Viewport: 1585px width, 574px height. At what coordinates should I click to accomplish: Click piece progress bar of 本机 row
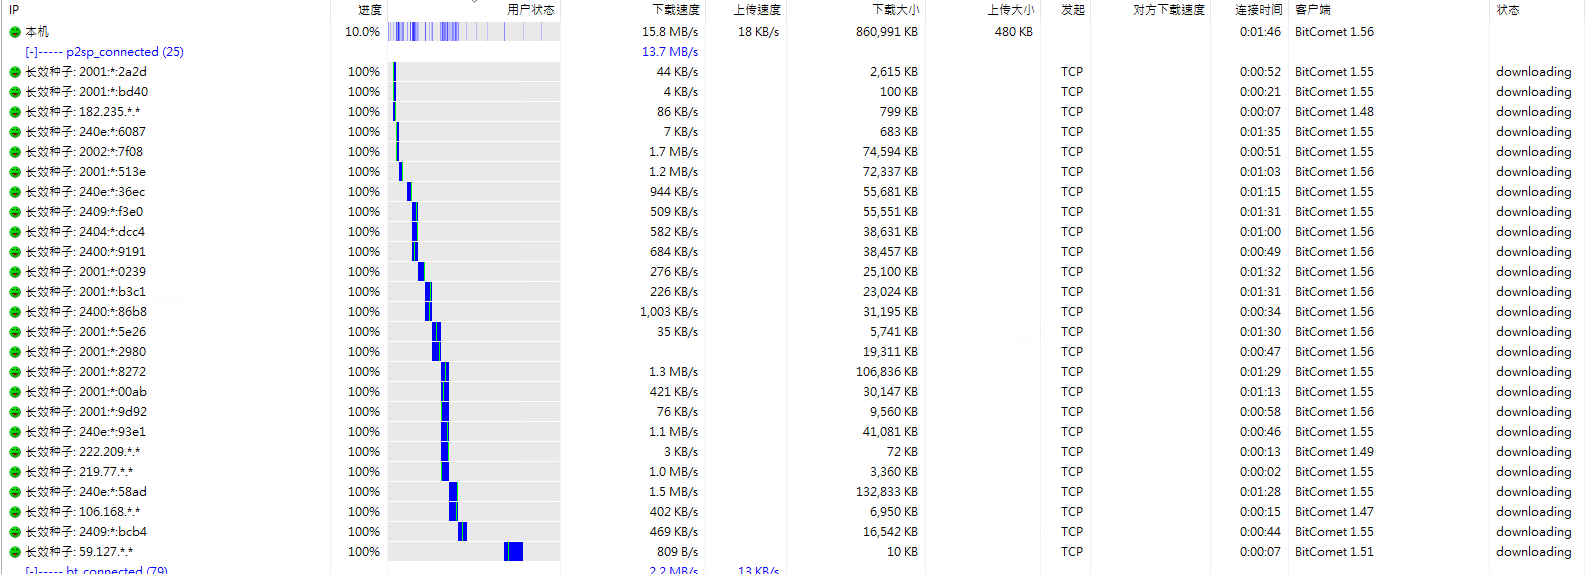[x=473, y=32]
